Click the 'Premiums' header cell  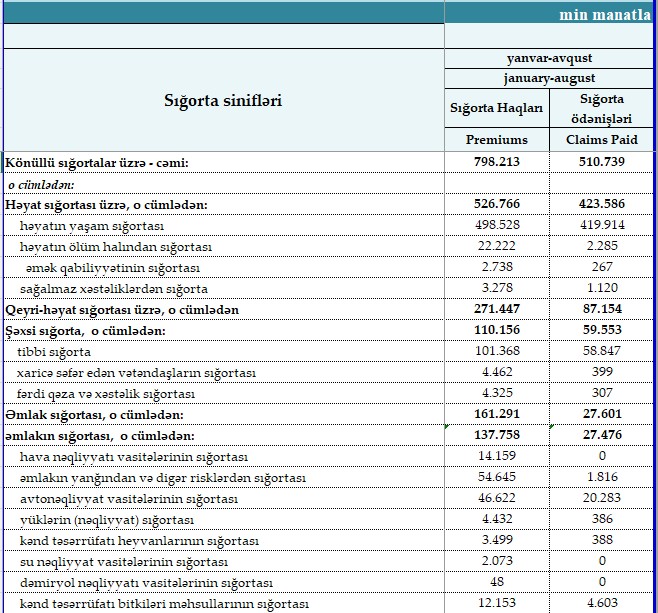pyautogui.click(x=496, y=140)
